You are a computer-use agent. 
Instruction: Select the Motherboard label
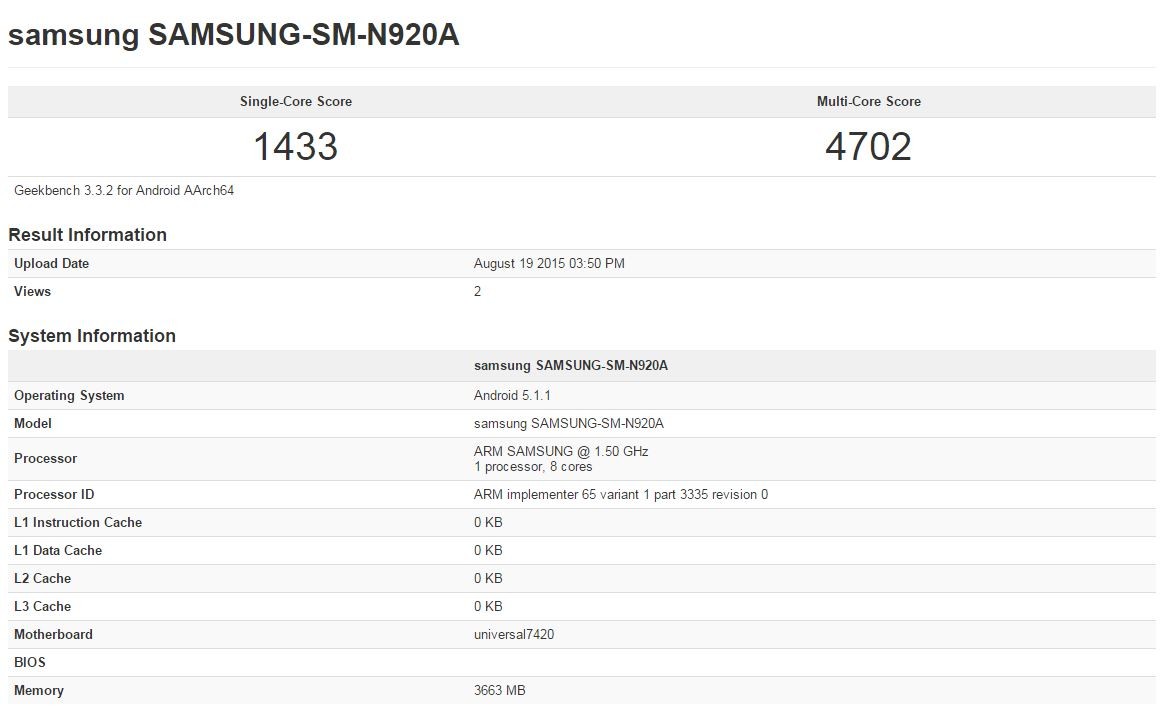click(x=54, y=634)
